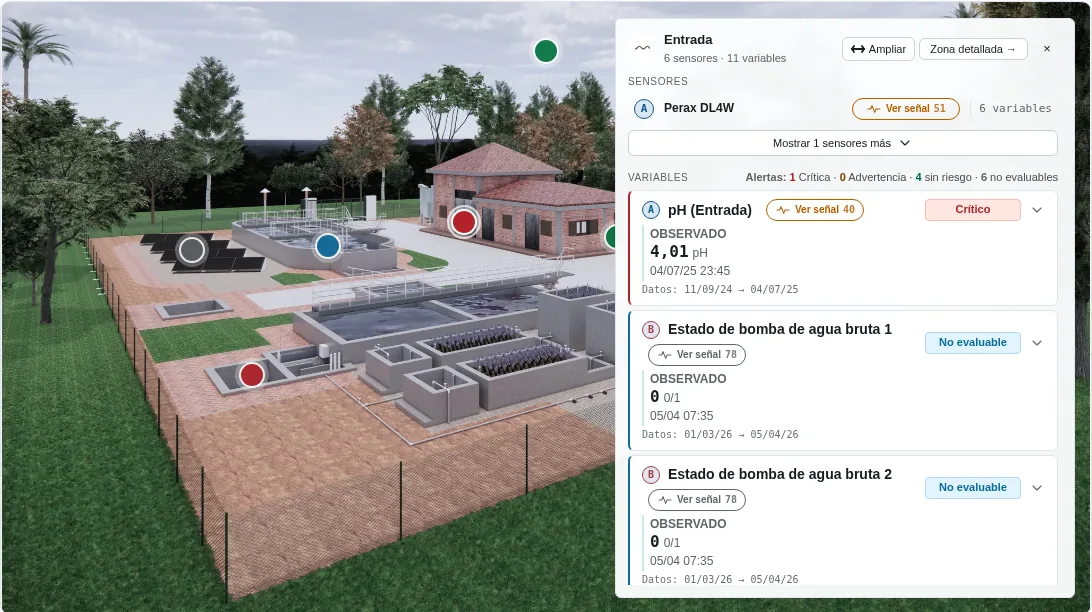Click the 4,01 pH observed value
1092x612 pixels.
pos(679,252)
